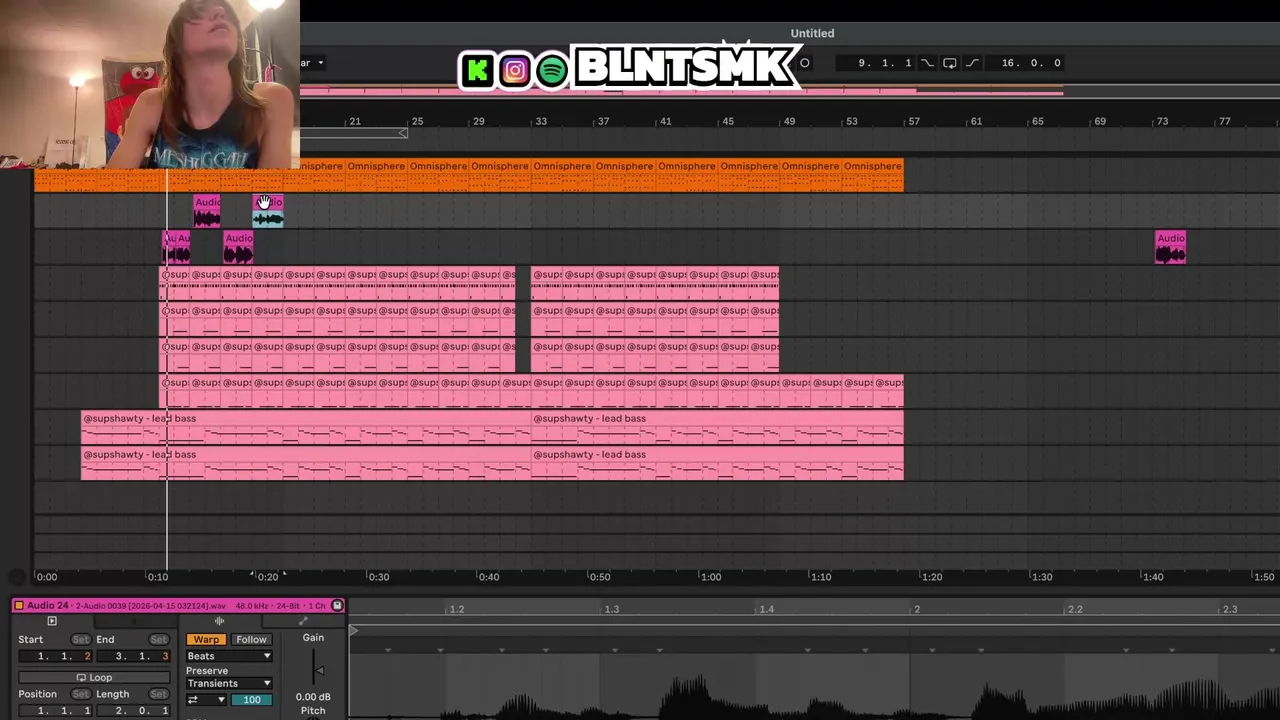Screen dimensions: 1280x720
Task: Toggle the punch-in switch
Action: [x=927, y=63]
